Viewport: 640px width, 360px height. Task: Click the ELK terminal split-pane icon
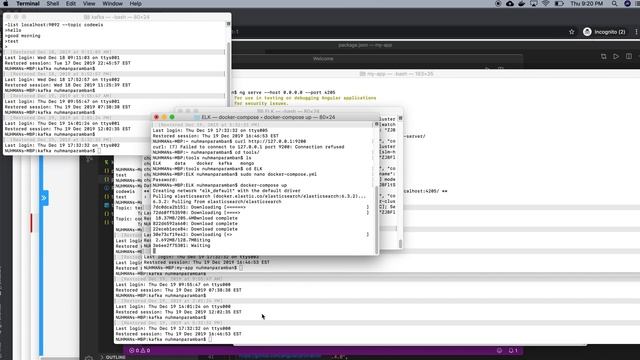[376, 124]
